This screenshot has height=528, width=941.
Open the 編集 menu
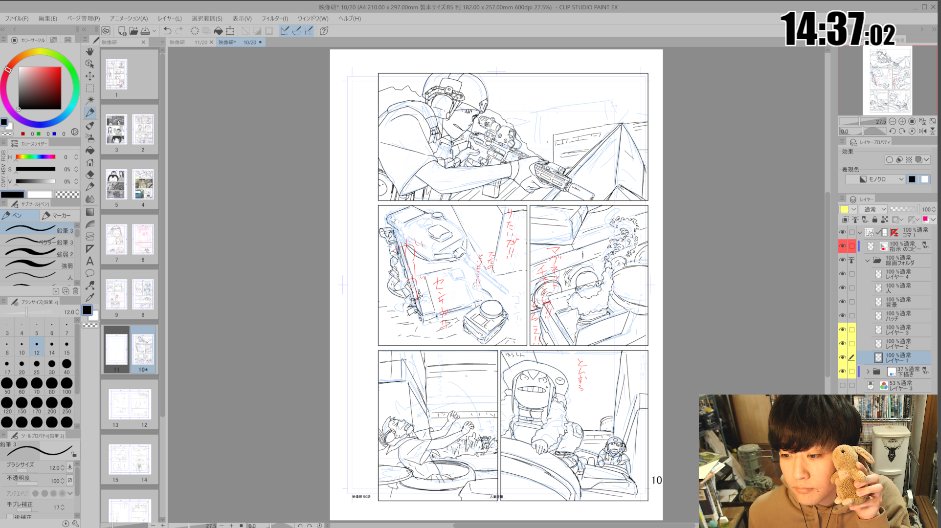click(x=48, y=19)
